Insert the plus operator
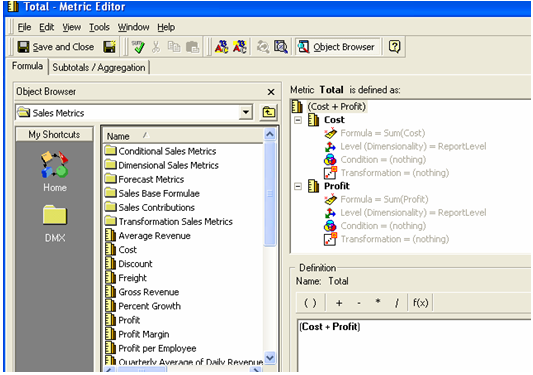 tap(339, 303)
